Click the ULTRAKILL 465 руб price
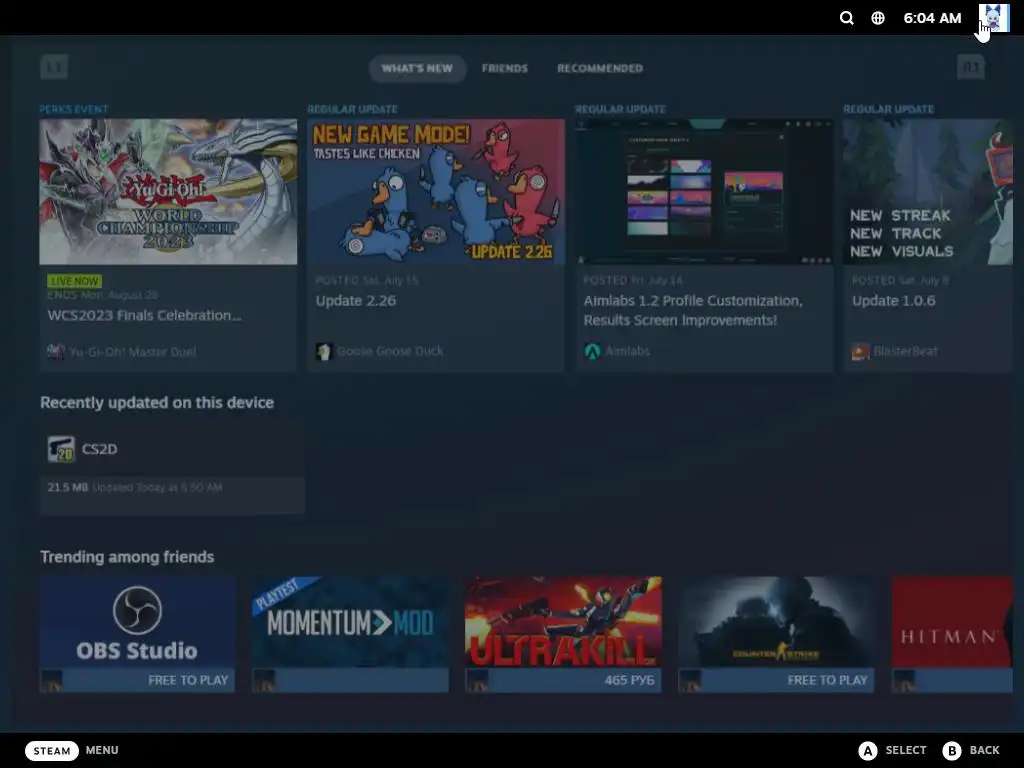 pyautogui.click(x=629, y=680)
